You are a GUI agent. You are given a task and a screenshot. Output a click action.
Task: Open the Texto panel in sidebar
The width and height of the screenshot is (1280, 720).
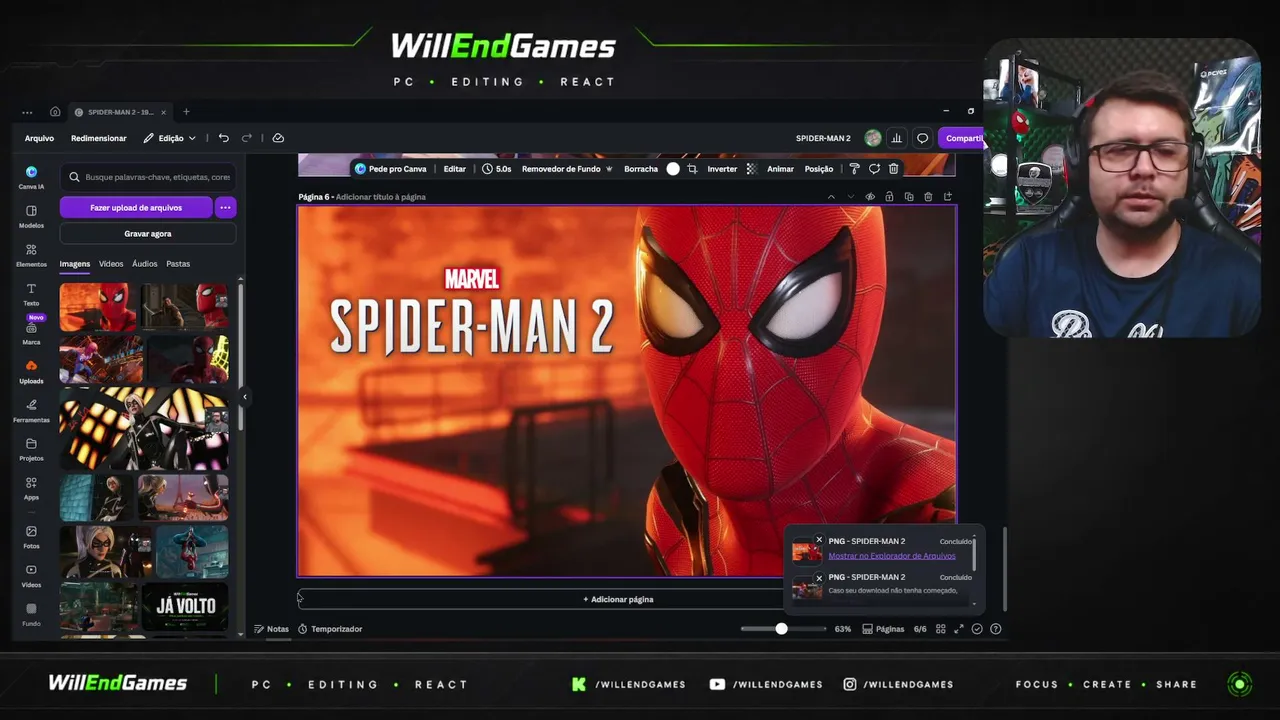pyautogui.click(x=31, y=294)
